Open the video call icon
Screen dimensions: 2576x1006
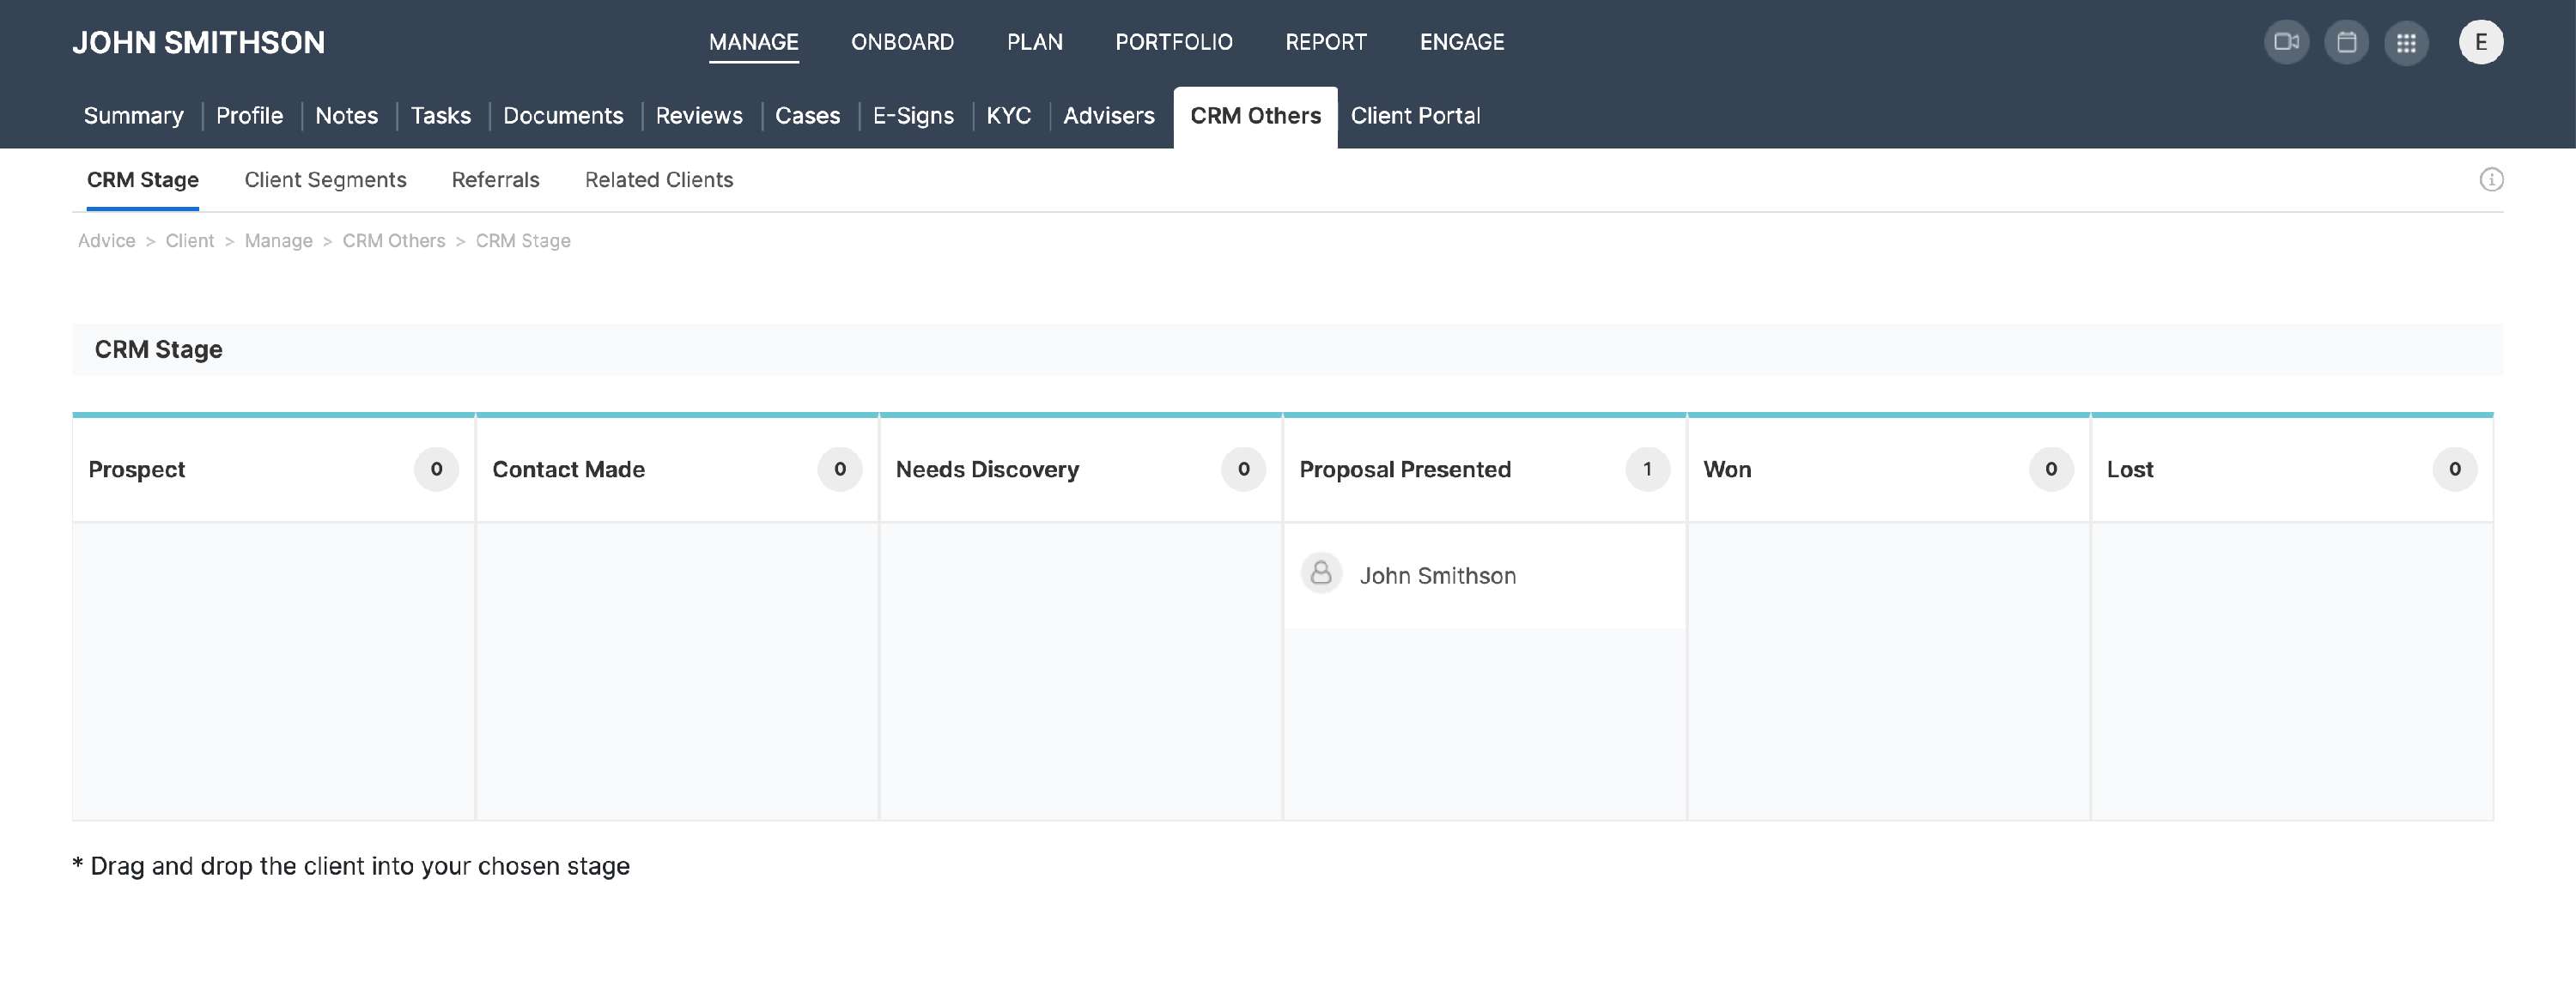point(2286,42)
